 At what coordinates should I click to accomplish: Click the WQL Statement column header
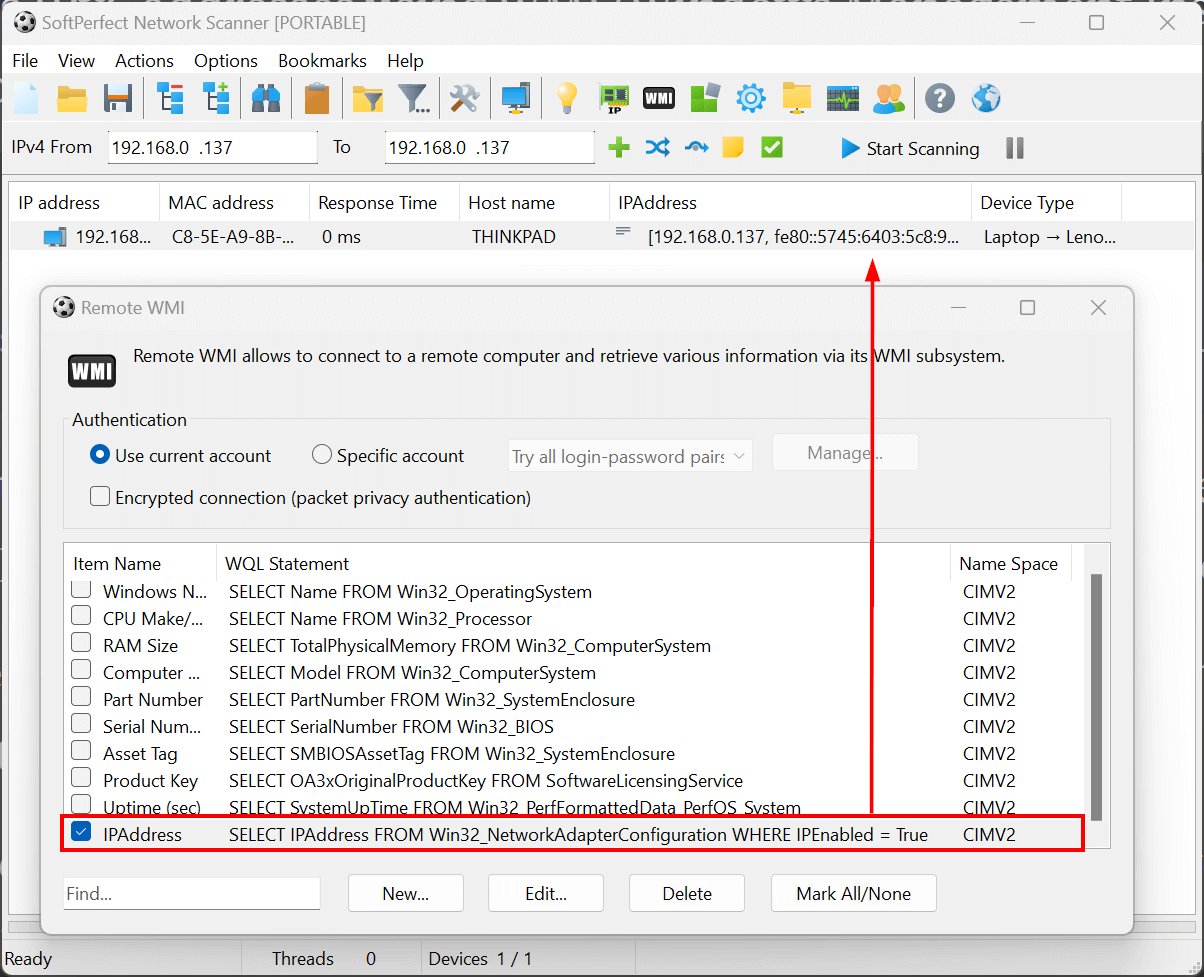583,563
